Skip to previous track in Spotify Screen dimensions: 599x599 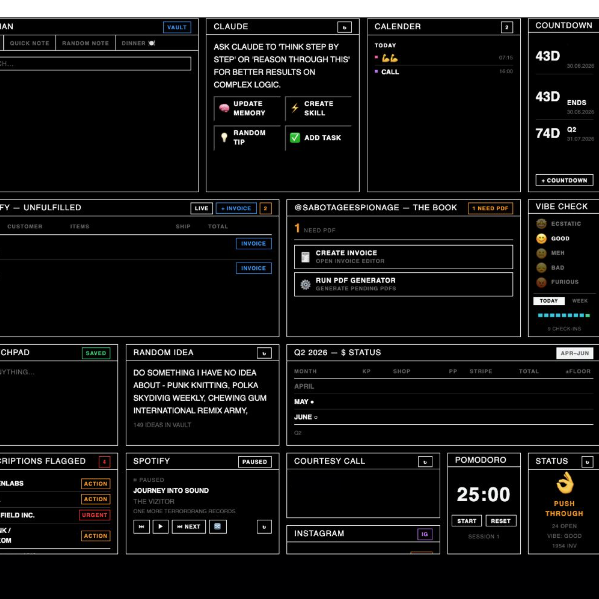pos(141,526)
